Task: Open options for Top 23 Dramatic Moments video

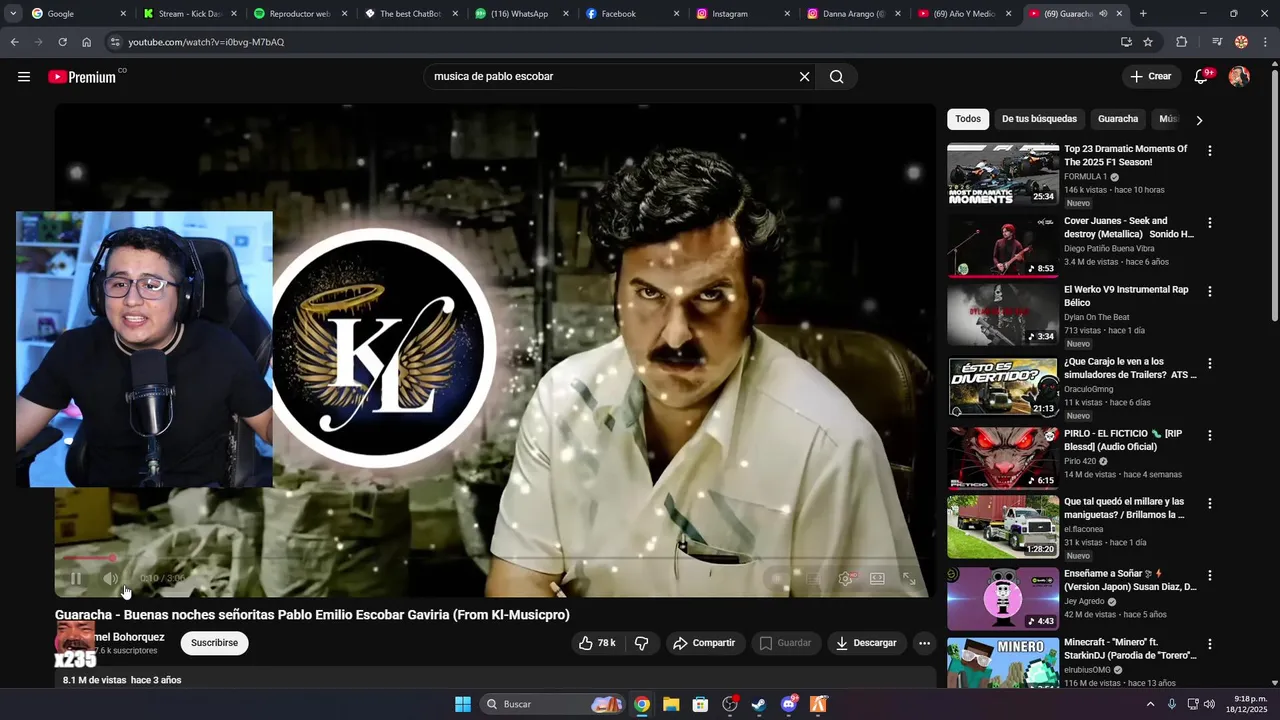Action: coord(1210,151)
